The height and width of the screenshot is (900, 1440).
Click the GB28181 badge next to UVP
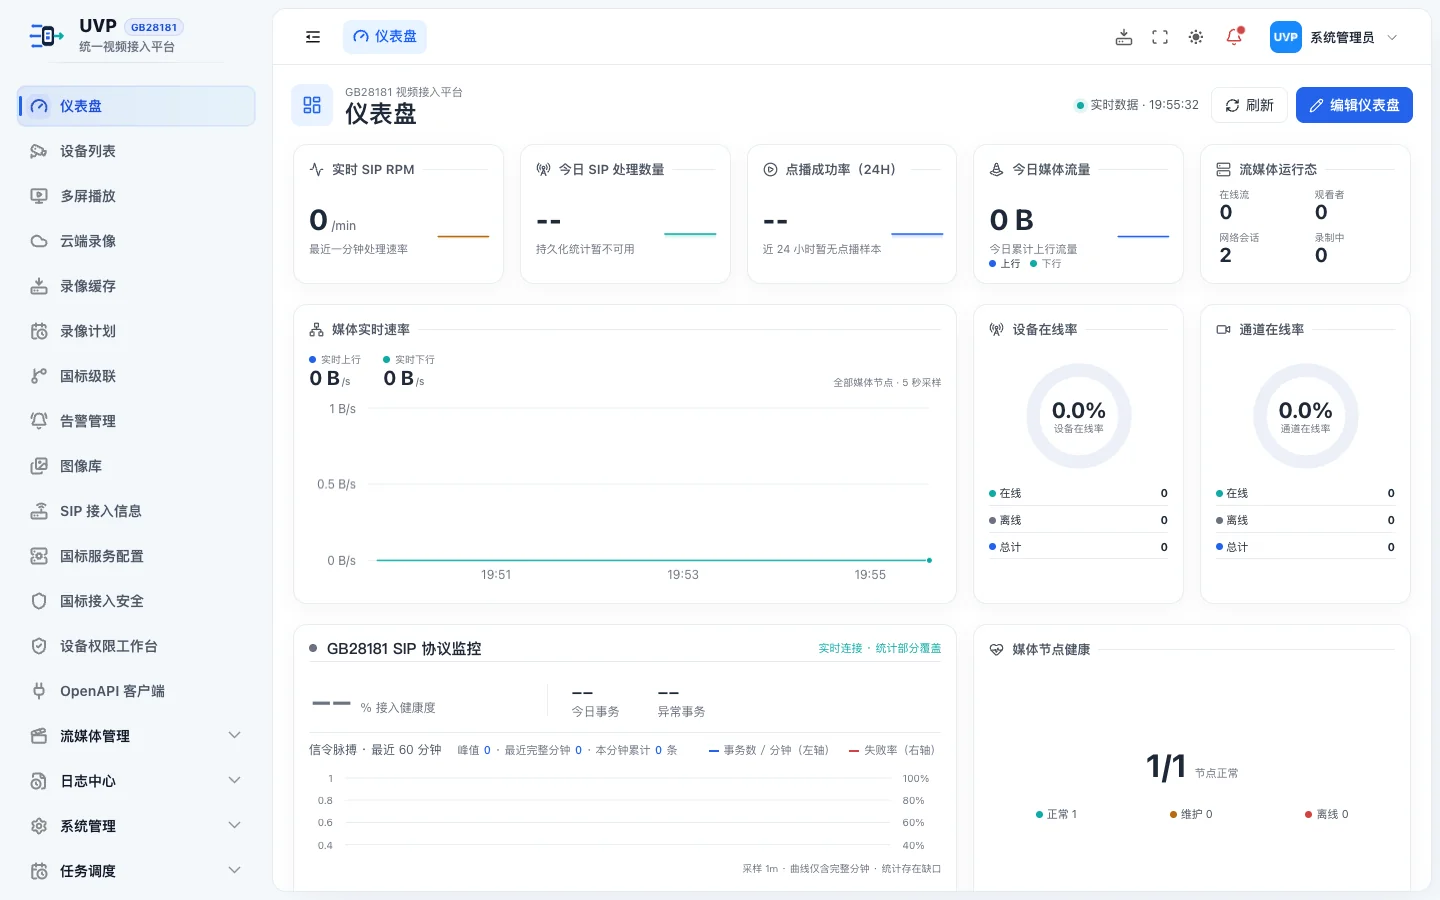pyautogui.click(x=154, y=27)
